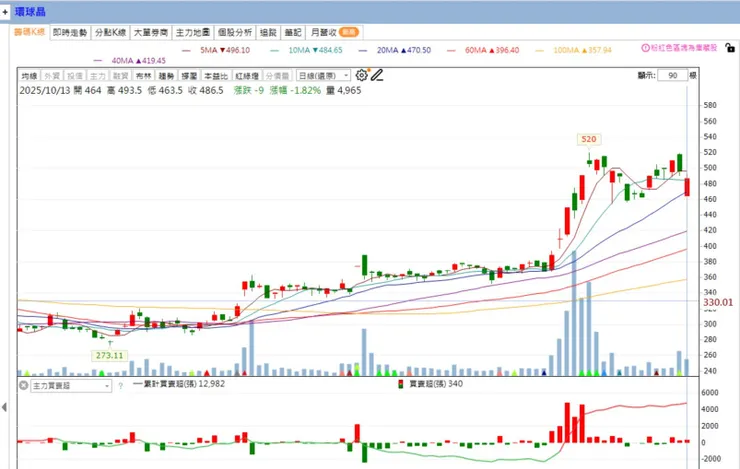Image resolution: width=740 pixels, height=469 pixels.
Task: Click the 環球晶 stock name title
Action: pos(30,12)
